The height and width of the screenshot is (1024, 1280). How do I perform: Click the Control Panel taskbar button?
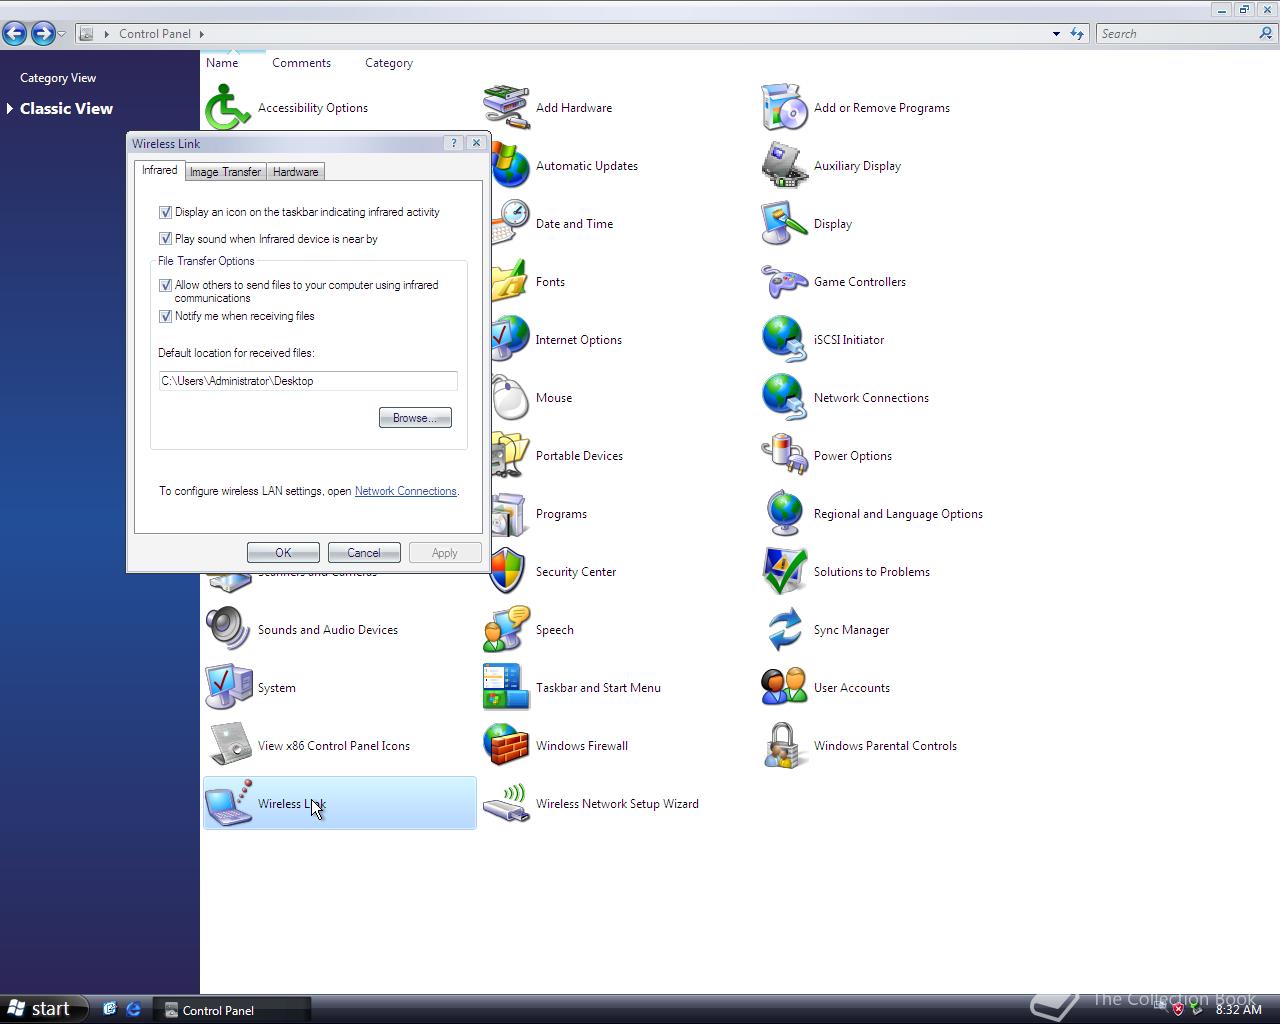coord(232,1010)
